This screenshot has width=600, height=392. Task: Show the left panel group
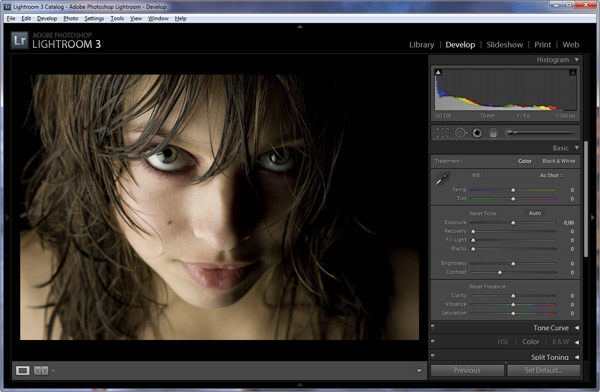point(7,217)
